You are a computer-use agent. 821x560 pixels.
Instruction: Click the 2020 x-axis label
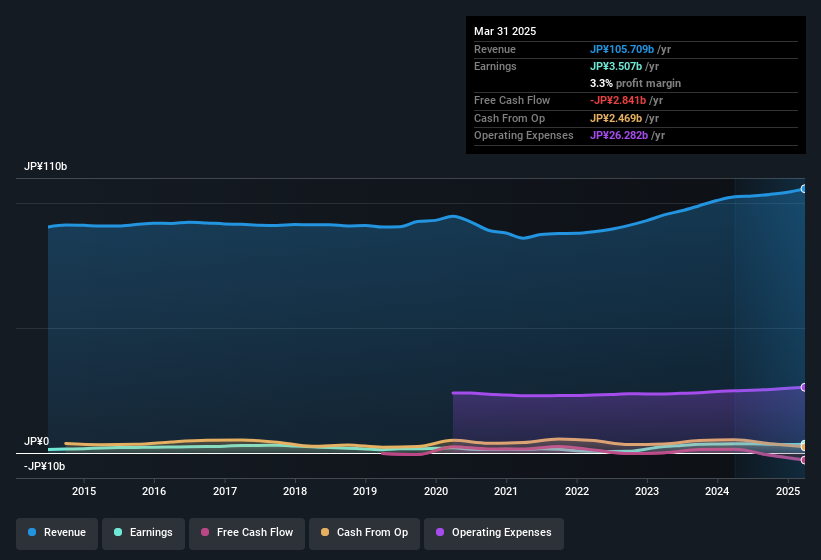(x=436, y=491)
